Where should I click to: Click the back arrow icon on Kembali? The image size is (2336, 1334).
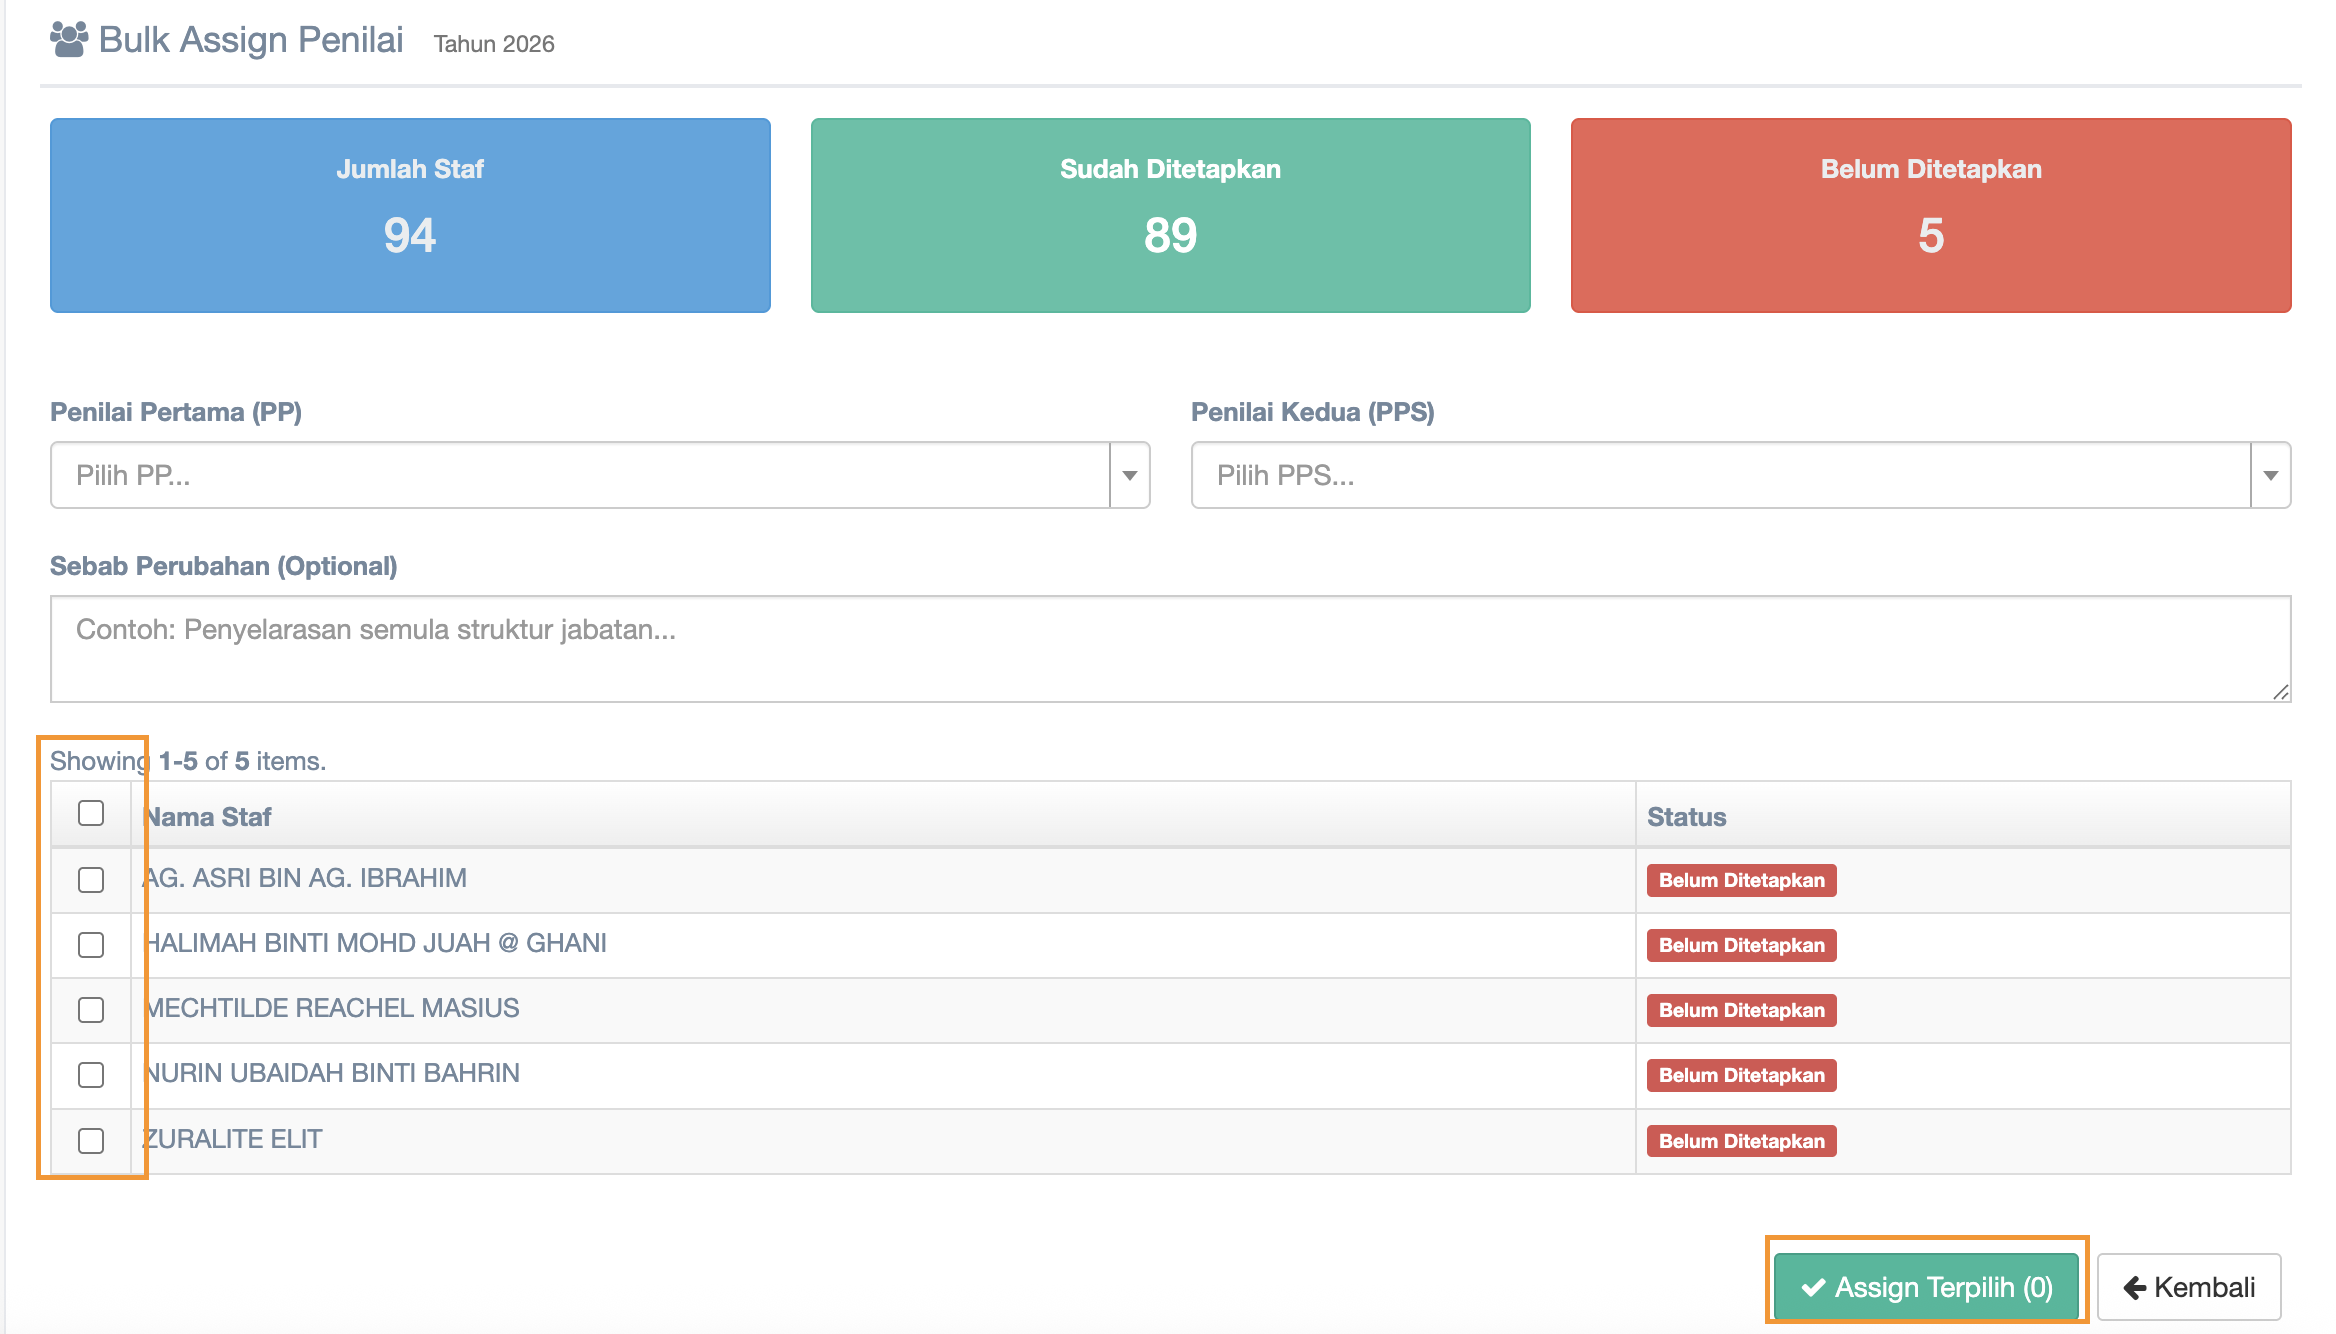click(x=2134, y=1287)
